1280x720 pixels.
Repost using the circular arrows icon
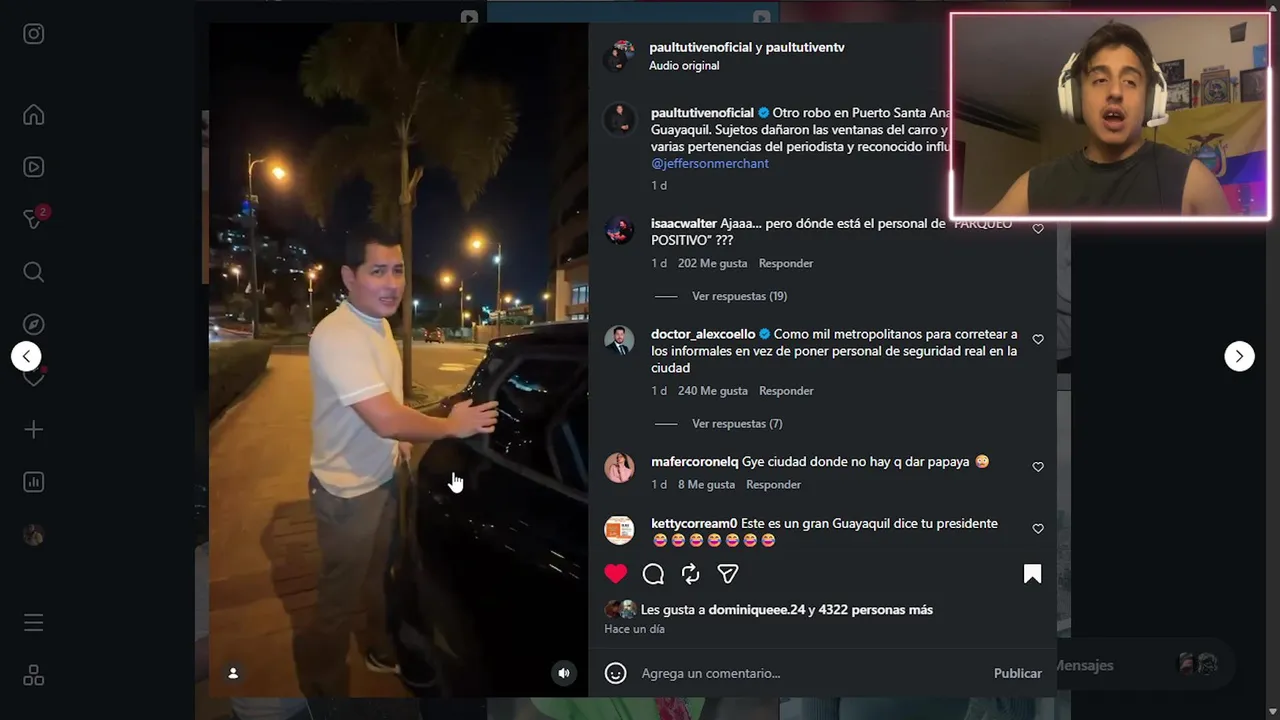(x=691, y=574)
